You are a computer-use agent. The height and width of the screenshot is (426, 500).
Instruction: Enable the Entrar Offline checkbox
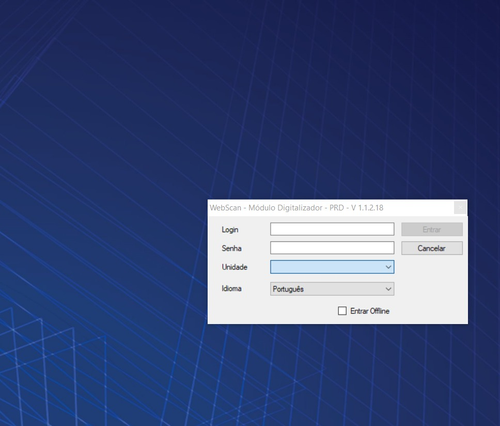click(342, 311)
